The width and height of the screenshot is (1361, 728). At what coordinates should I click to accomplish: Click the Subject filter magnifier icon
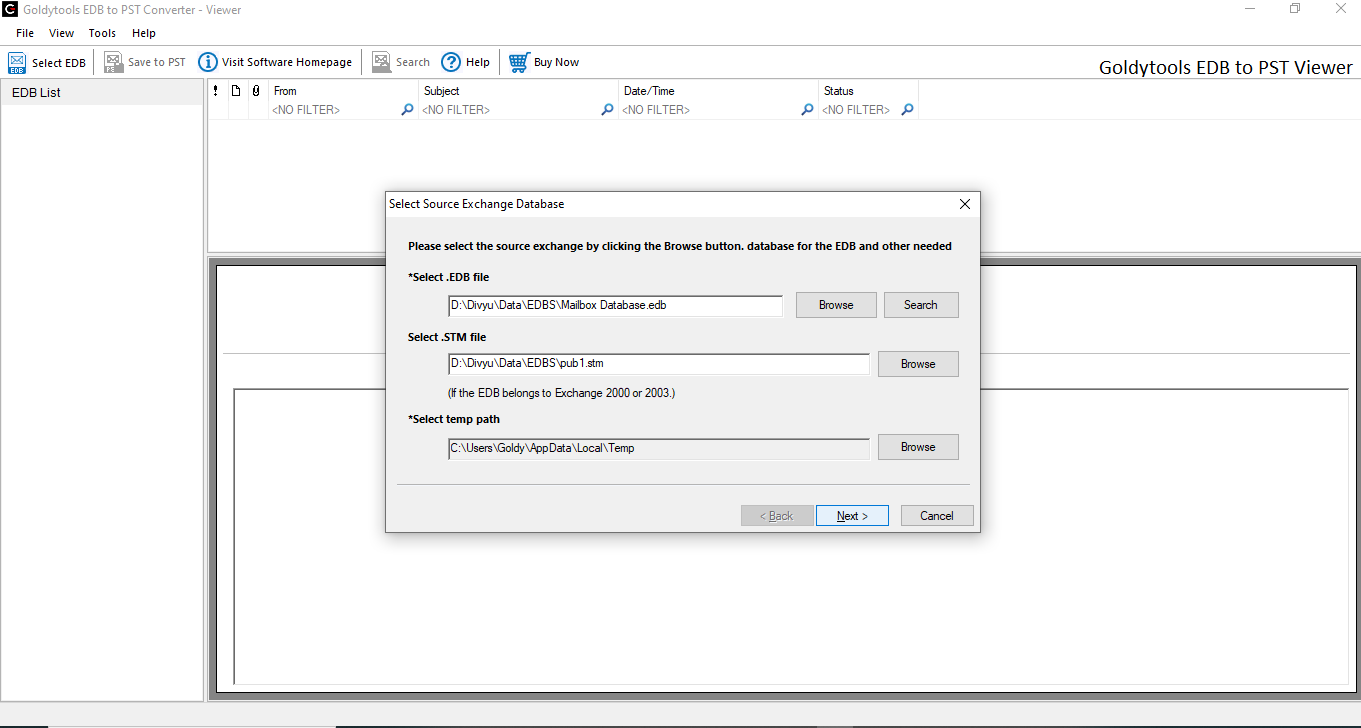(x=607, y=110)
